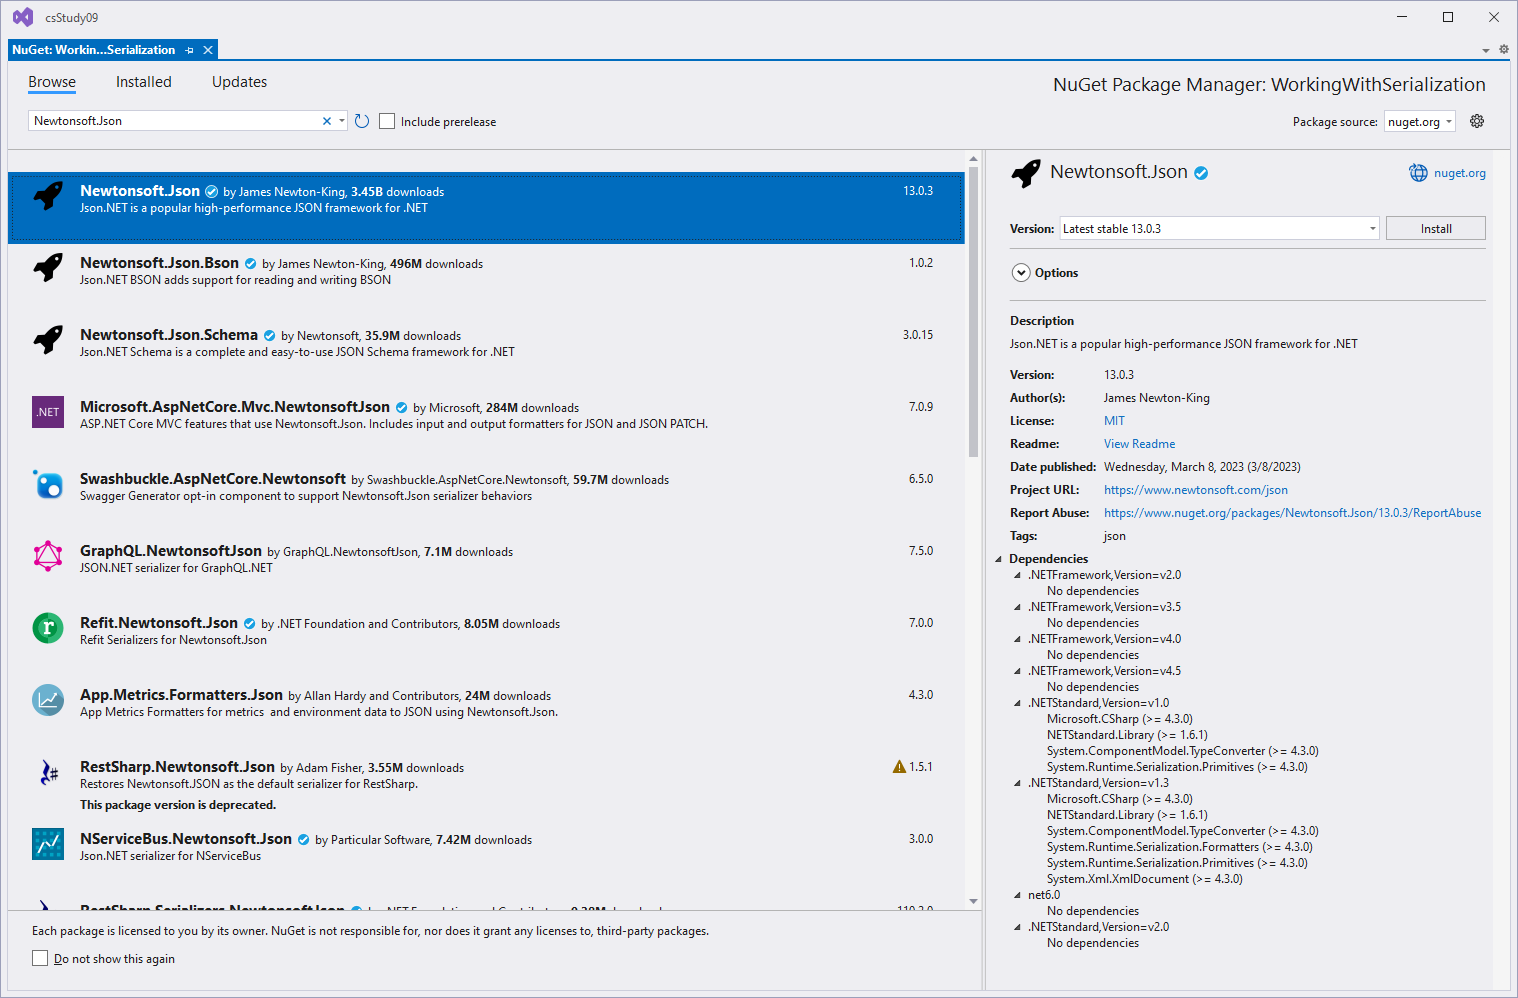The height and width of the screenshot is (998, 1518).
Task: Collapse .NETFramework,Version=v2.0 node
Action: [1018, 575]
